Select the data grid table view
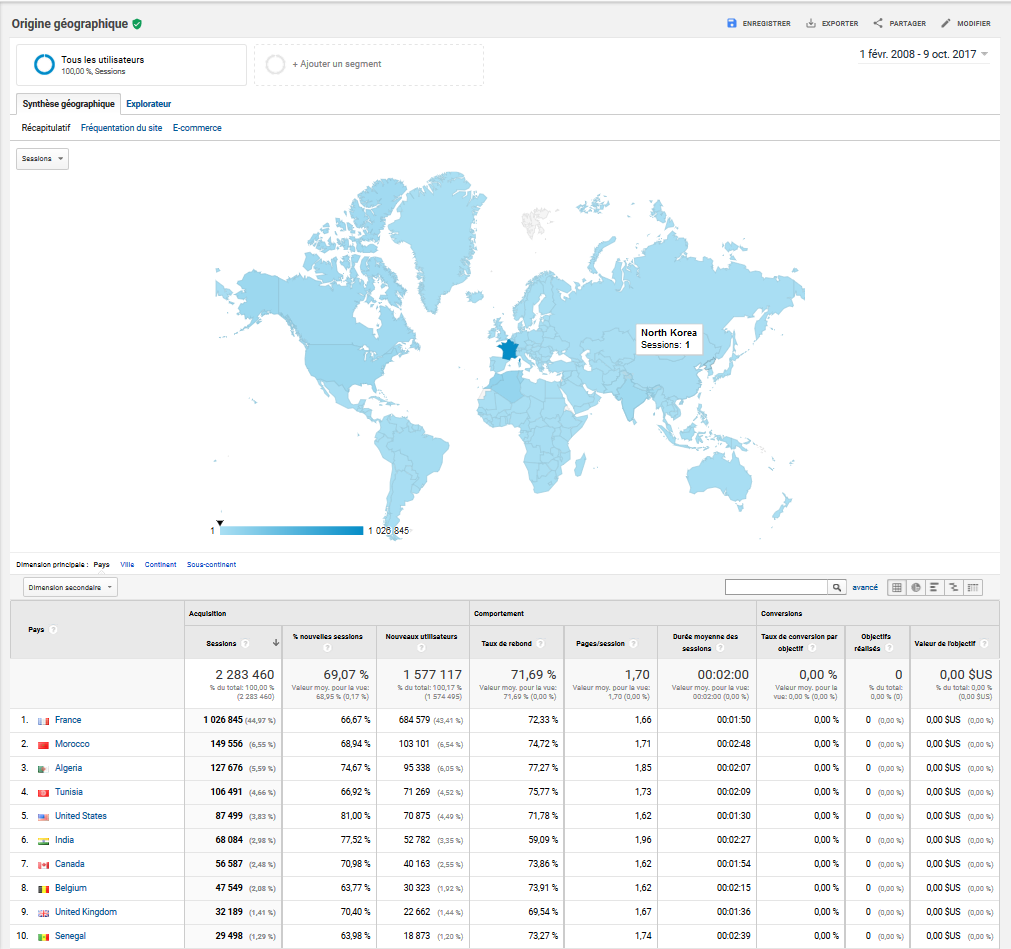1011x949 pixels. 897,587
